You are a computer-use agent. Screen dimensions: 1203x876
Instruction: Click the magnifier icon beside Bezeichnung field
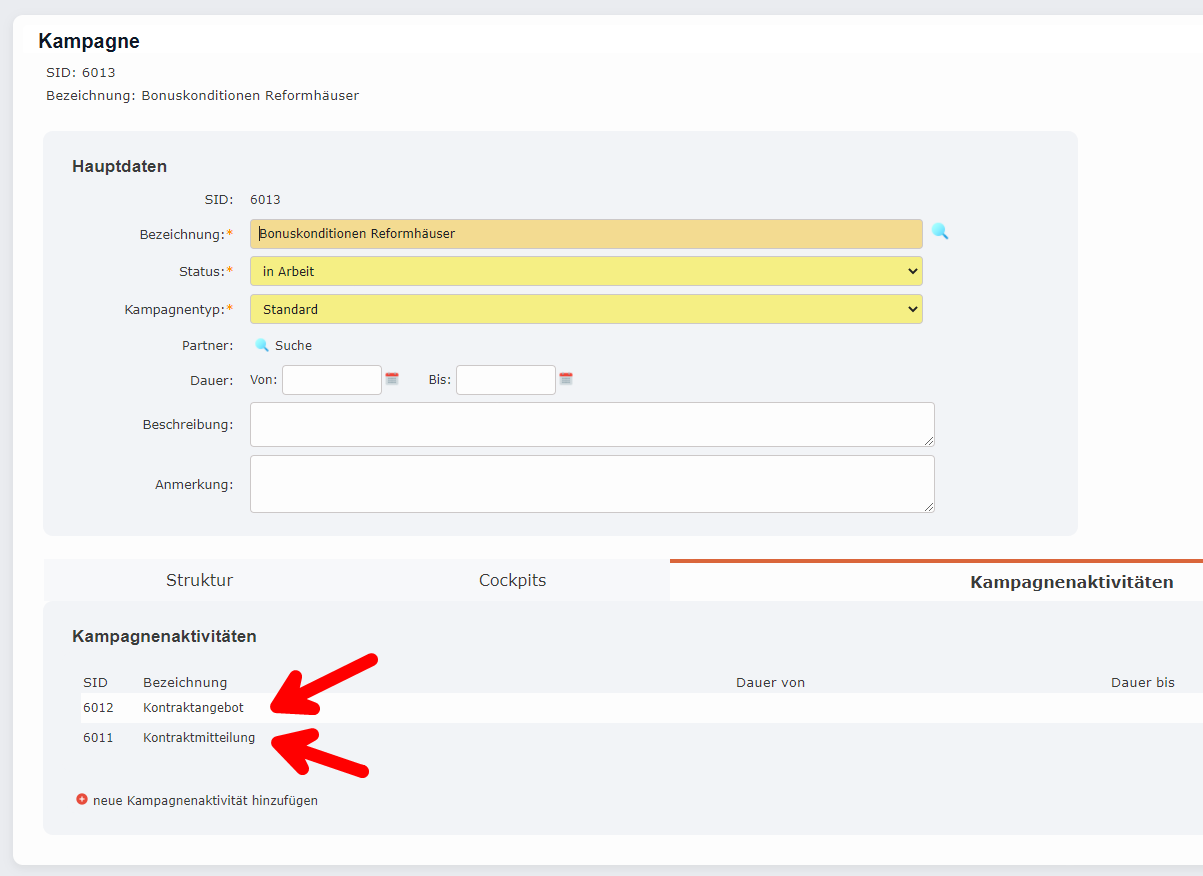coord(940,232)
